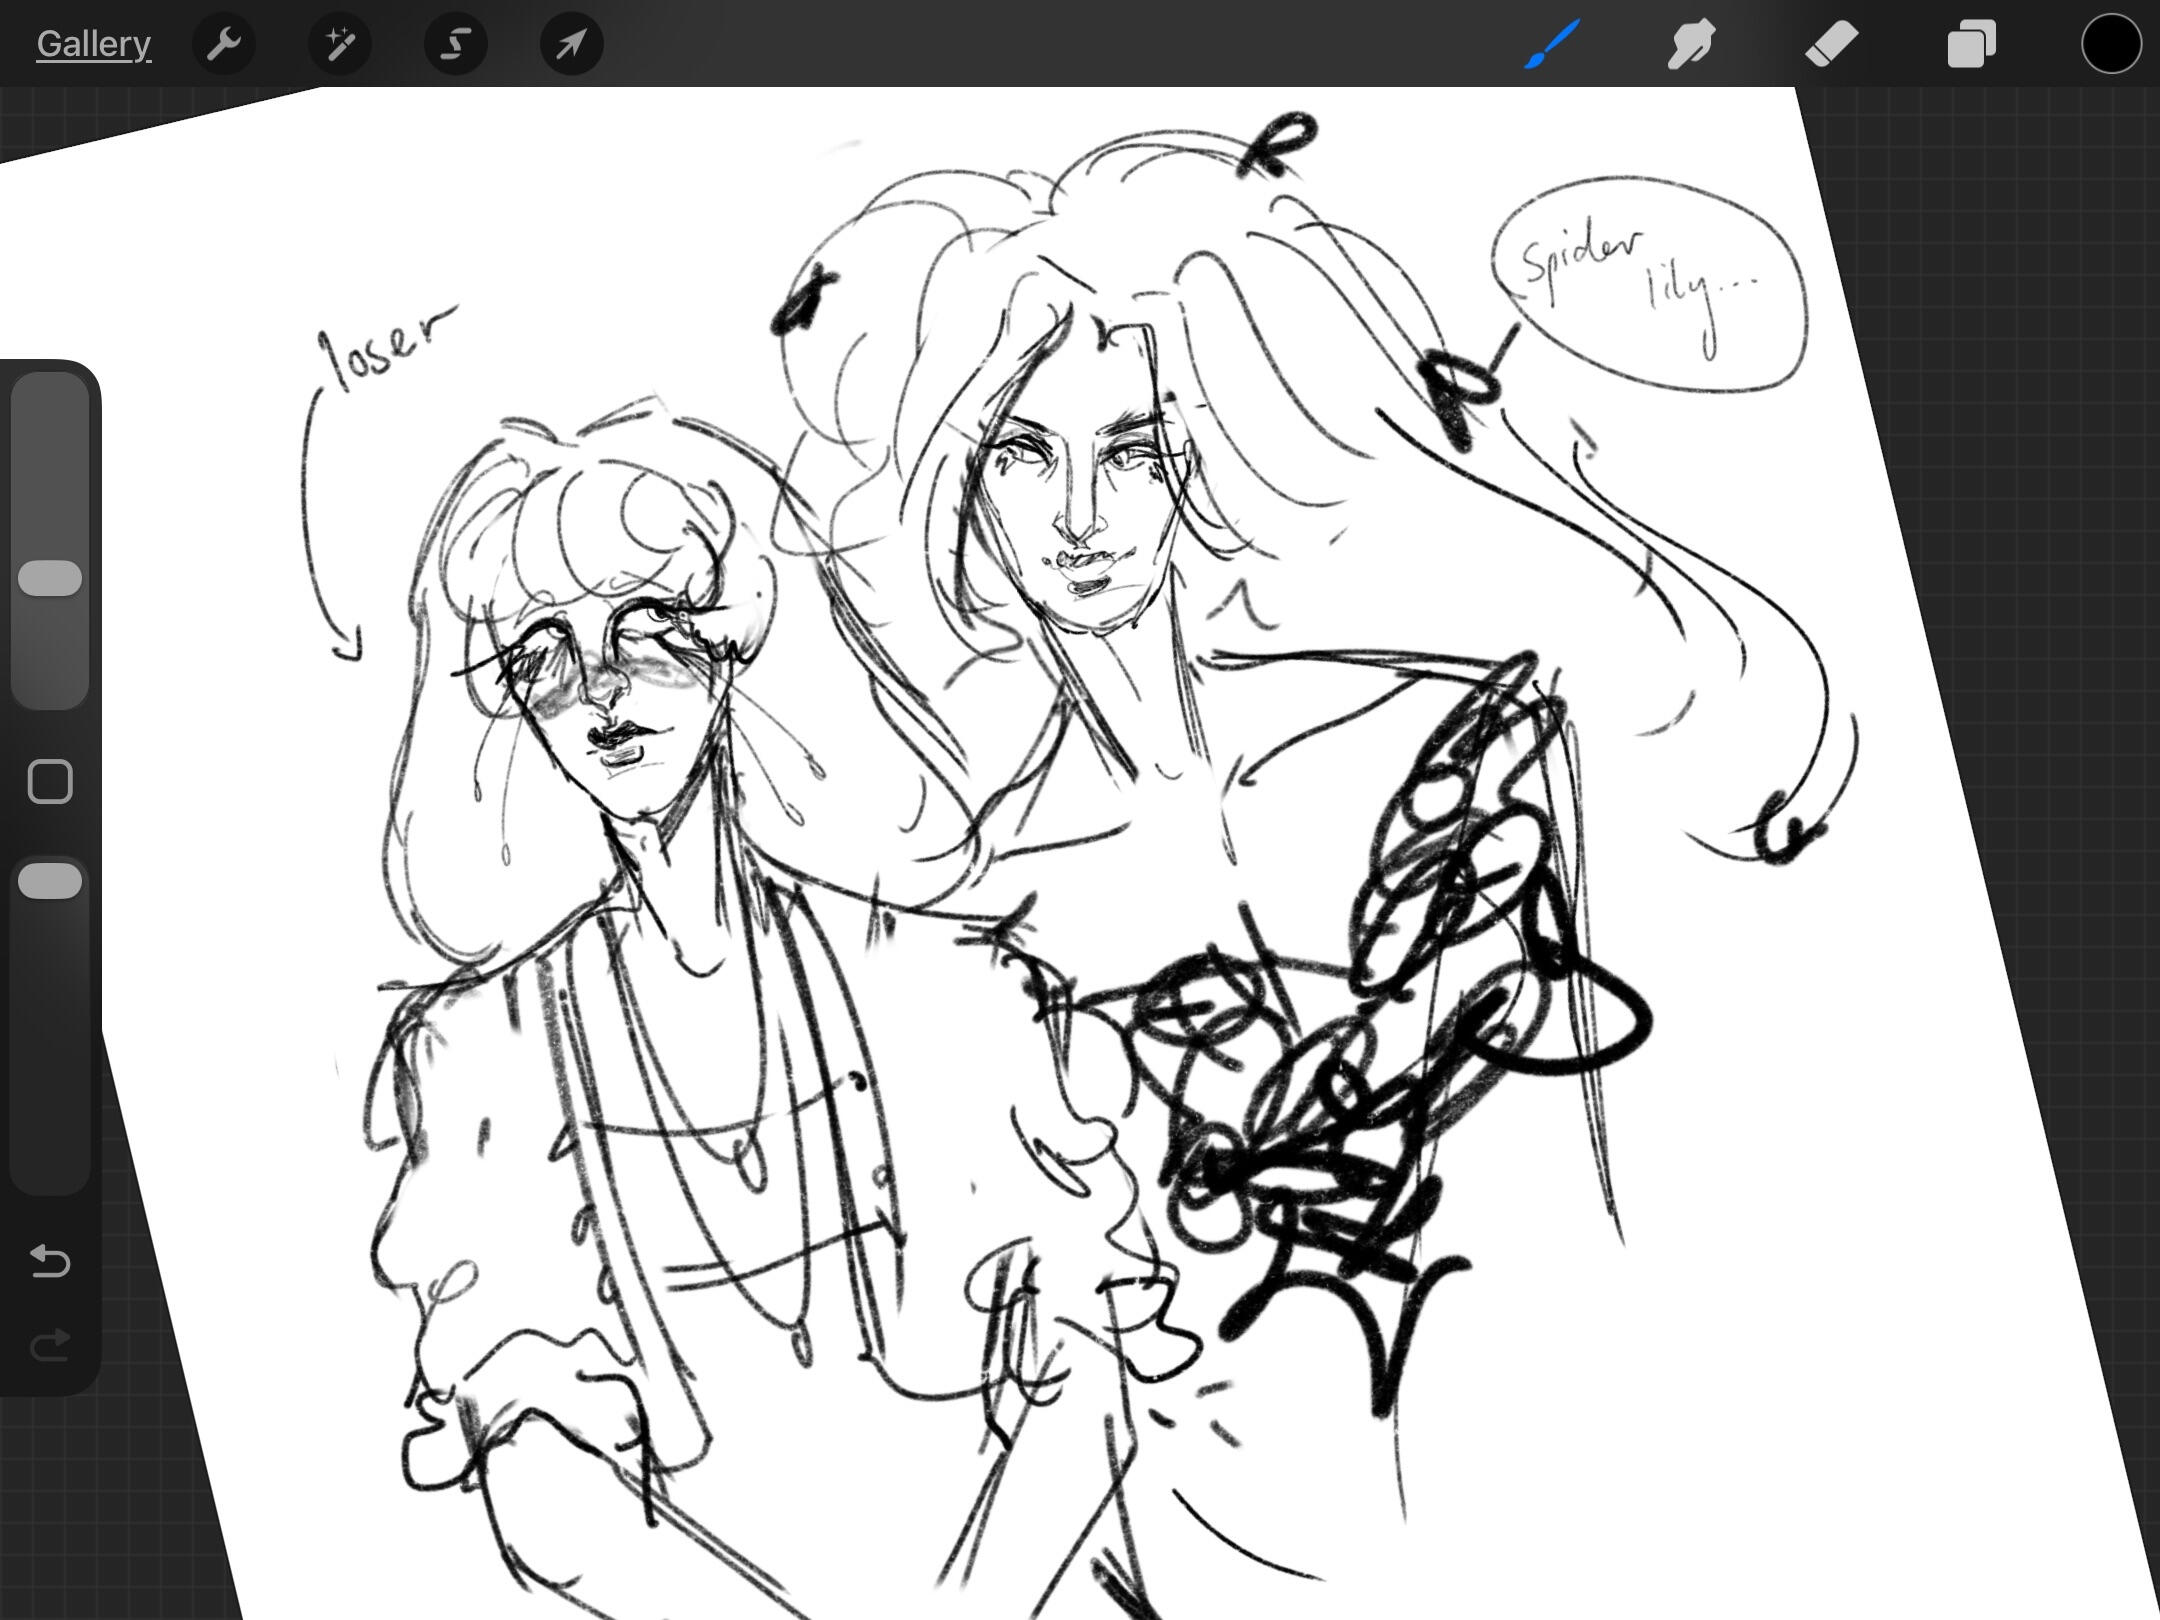Click the brush size slider handle
The width and height of the screenshot is (2160, 1620).
(x=50, y=578)
